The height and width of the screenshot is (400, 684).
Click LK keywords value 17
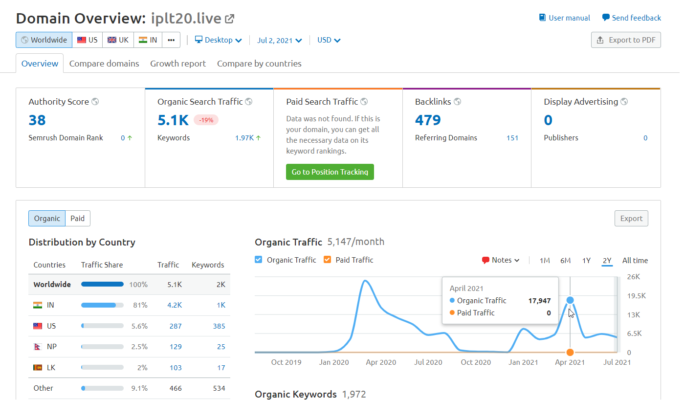click(x=222, y=368)
